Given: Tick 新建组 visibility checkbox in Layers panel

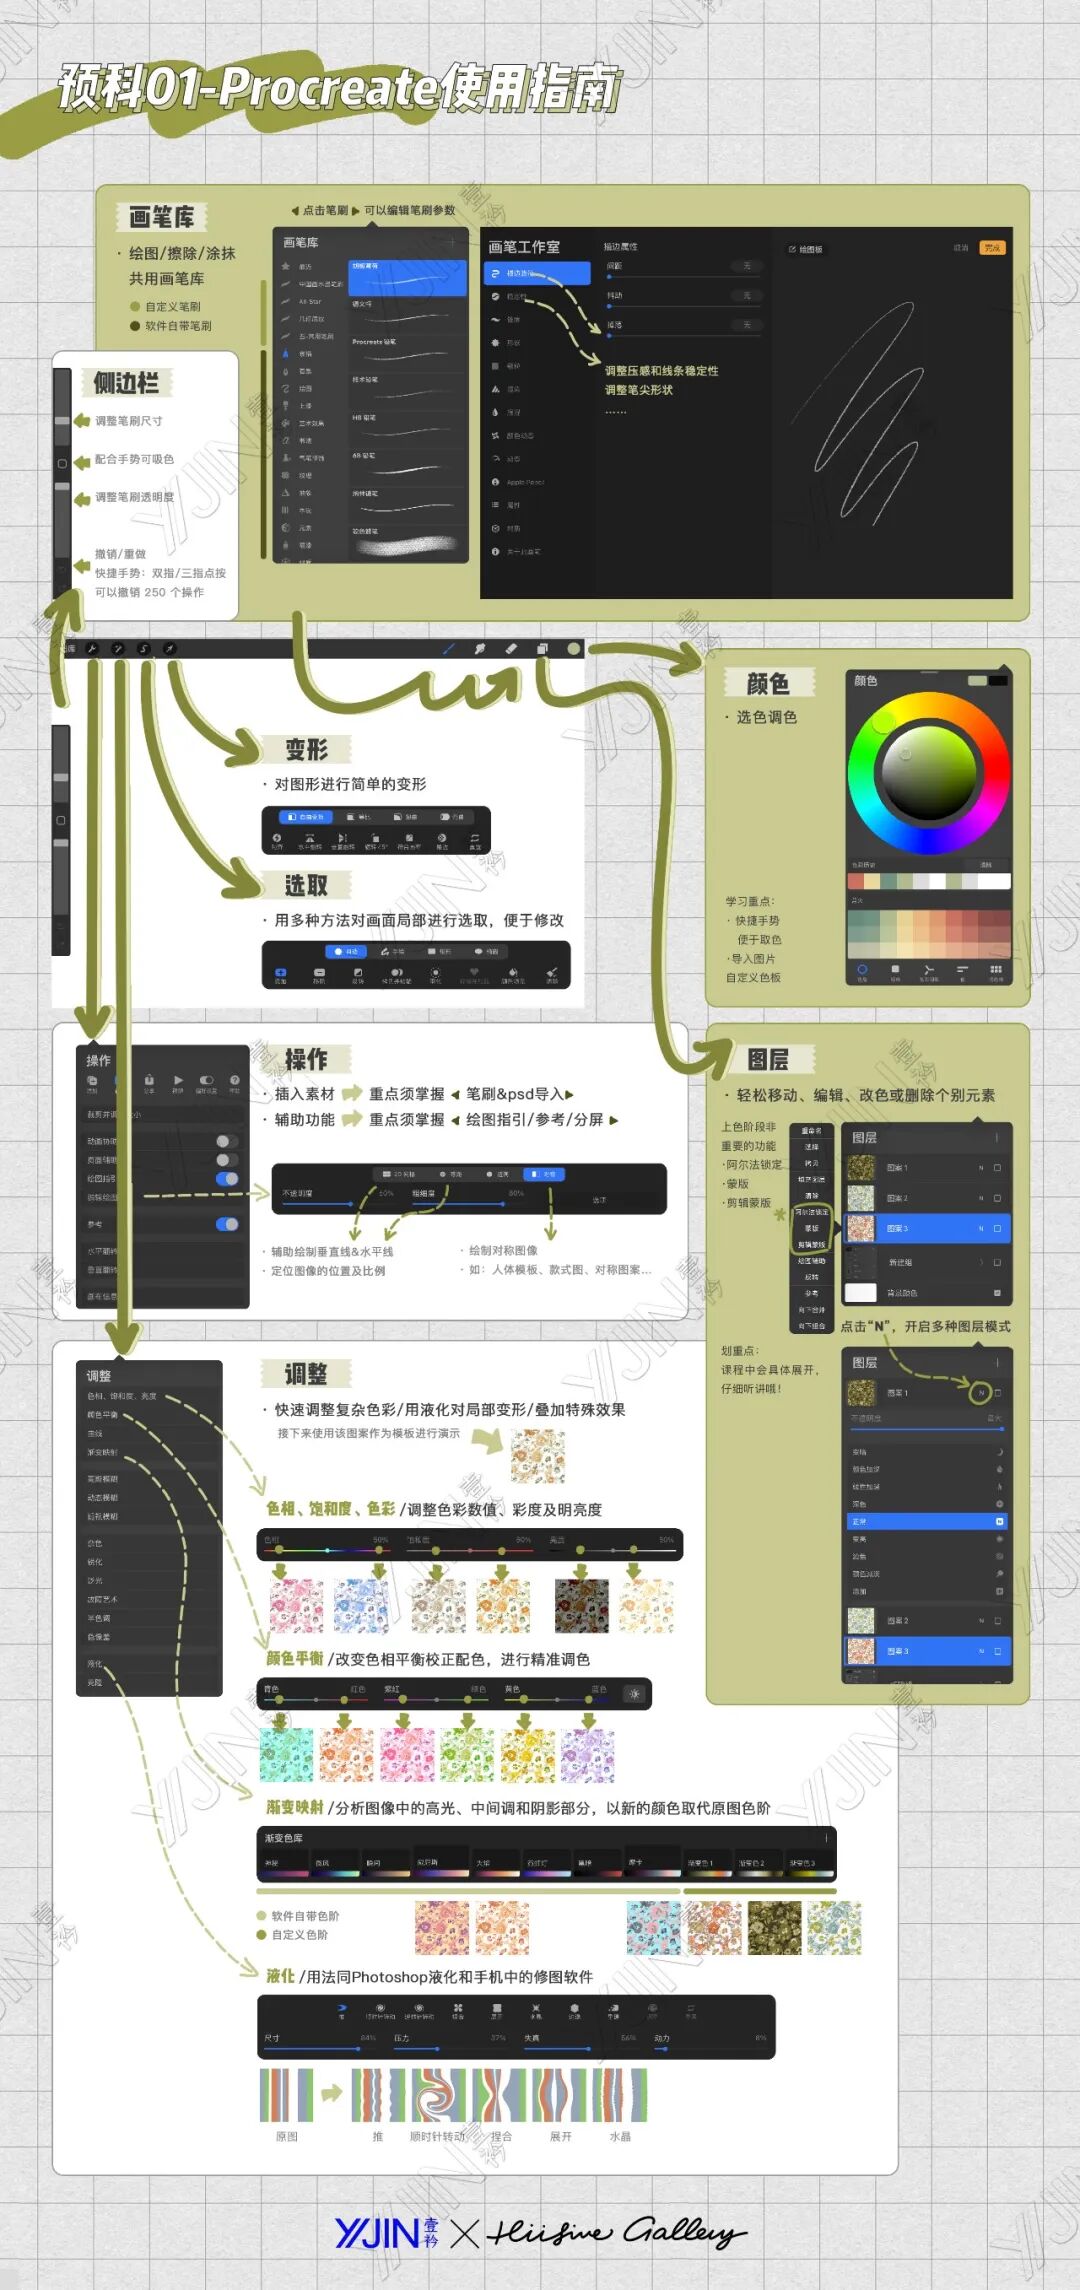Looking at the screenshot, I should click(997, 1262).
